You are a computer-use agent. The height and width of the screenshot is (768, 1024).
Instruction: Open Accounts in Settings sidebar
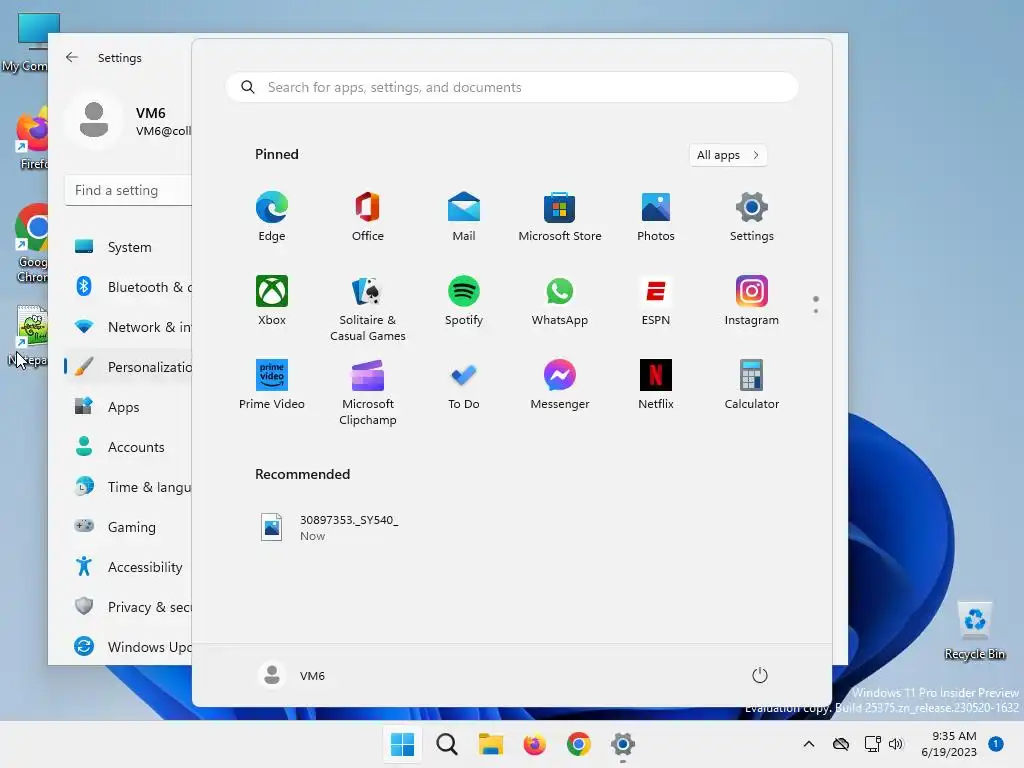(129, 447)
